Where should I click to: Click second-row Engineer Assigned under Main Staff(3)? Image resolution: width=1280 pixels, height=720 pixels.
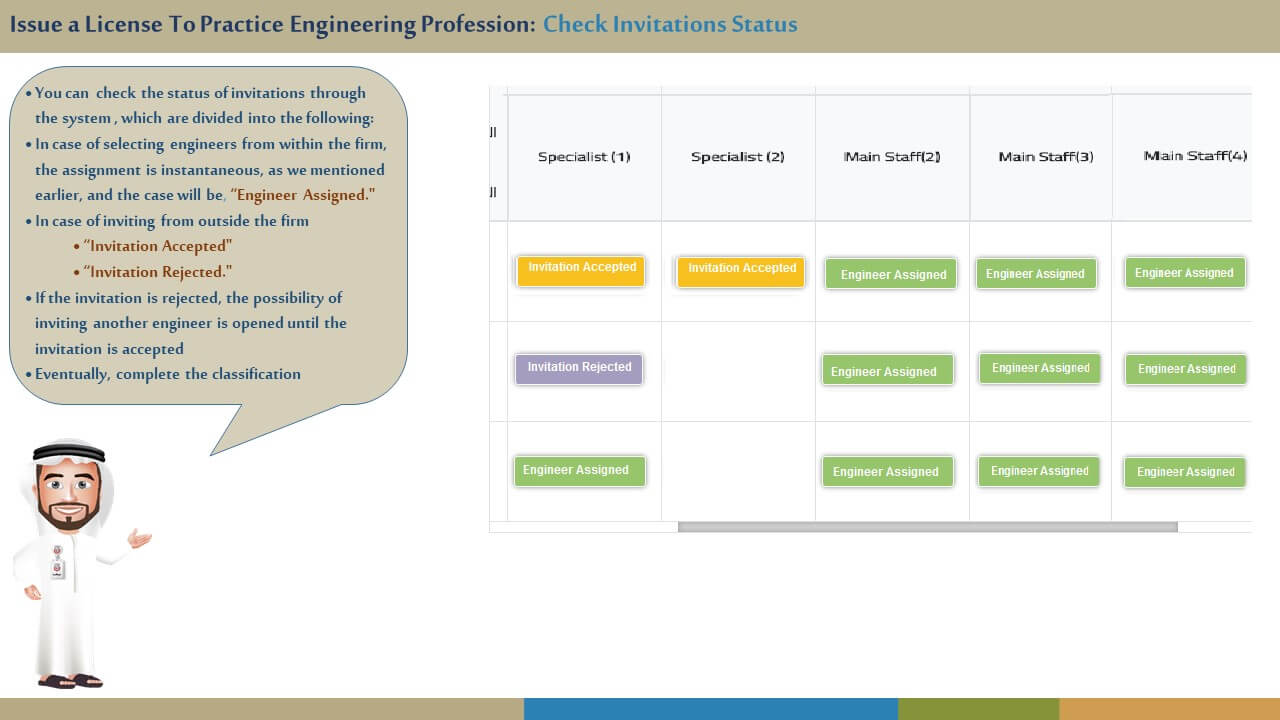(1040, 368)
